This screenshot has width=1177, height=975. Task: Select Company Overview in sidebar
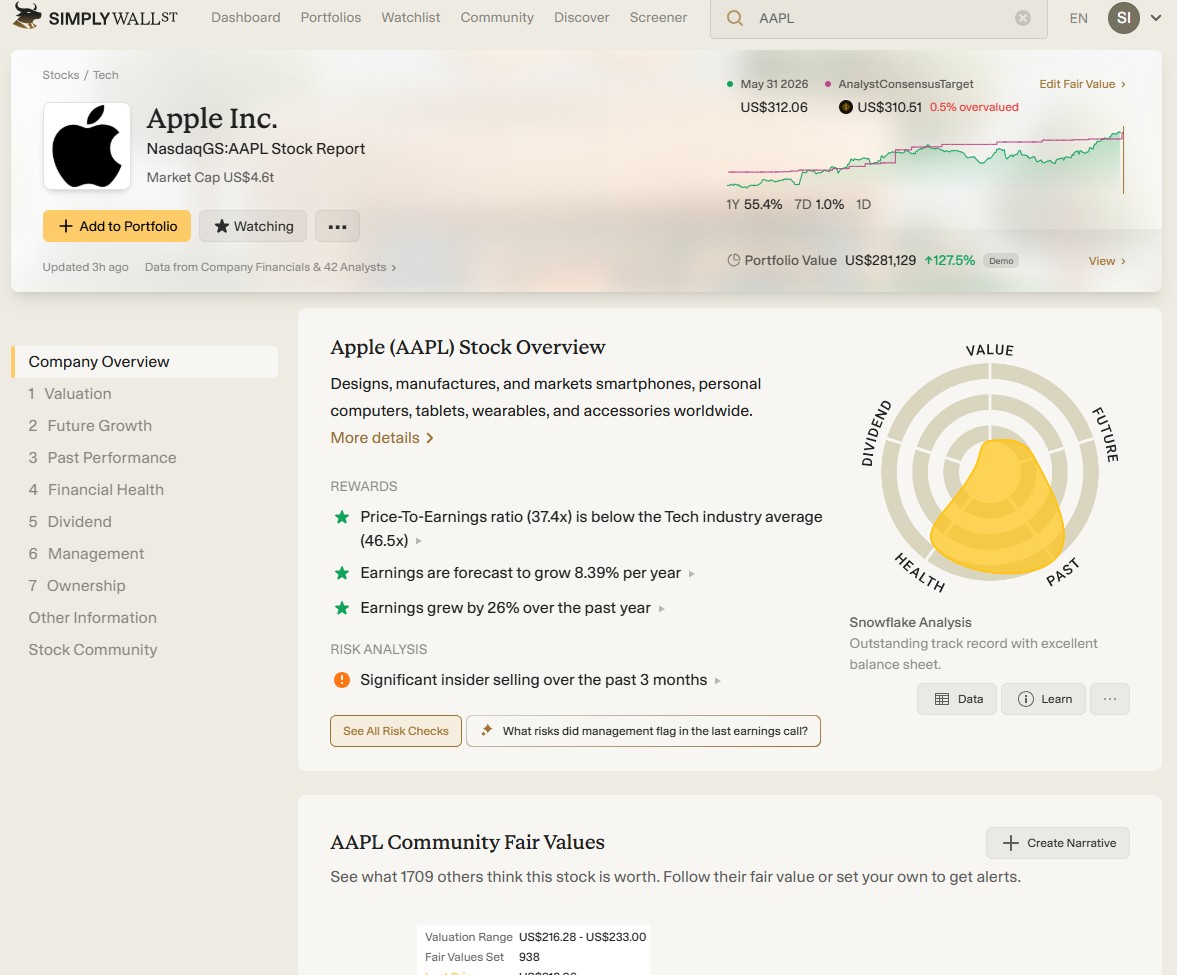[145, 362]
